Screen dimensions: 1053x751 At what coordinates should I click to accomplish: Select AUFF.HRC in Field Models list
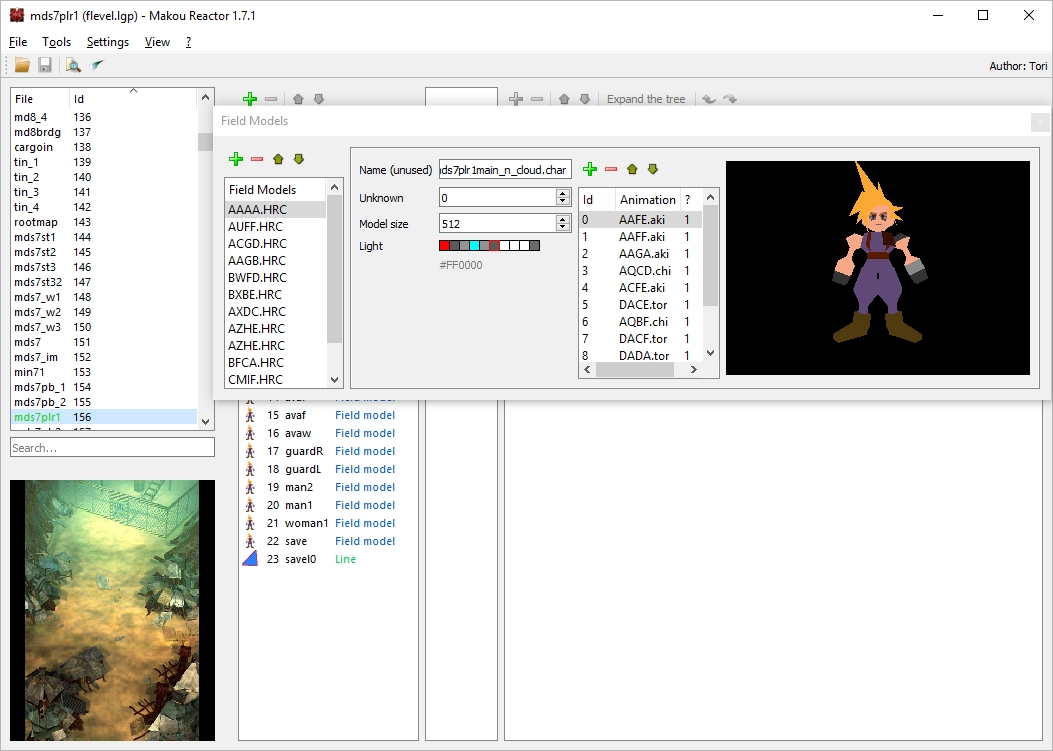[275, 226]
